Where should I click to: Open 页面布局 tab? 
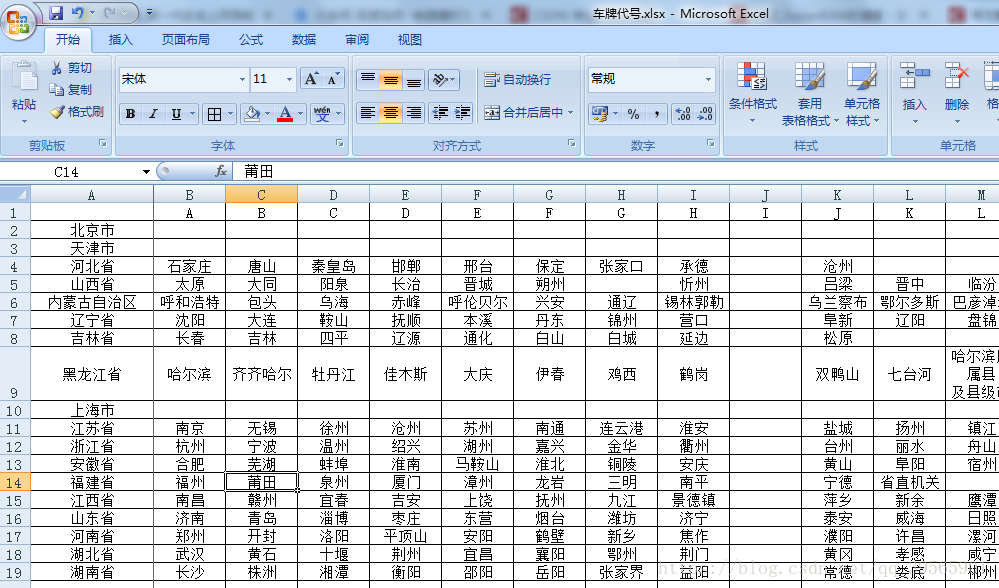(185, 39)
